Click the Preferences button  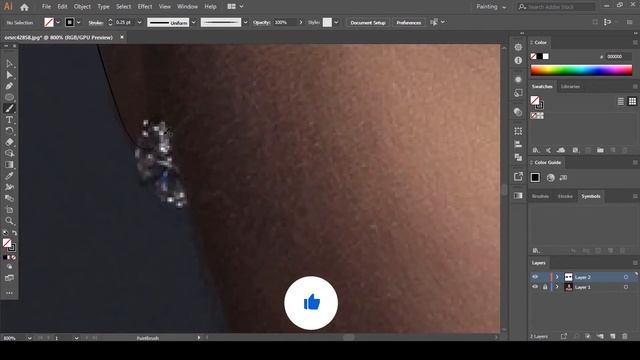coord(409,22)
